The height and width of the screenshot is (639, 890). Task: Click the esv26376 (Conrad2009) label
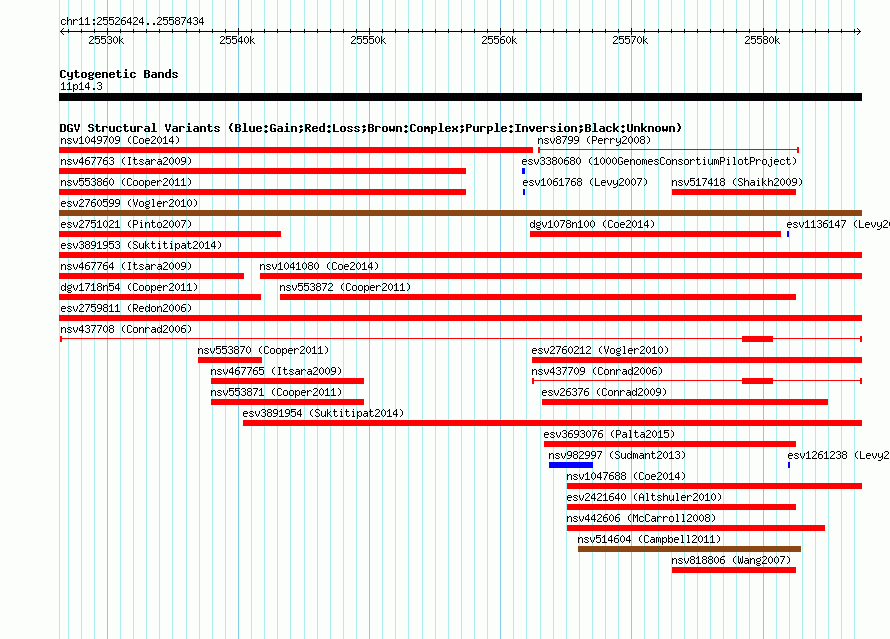point(604,392)
